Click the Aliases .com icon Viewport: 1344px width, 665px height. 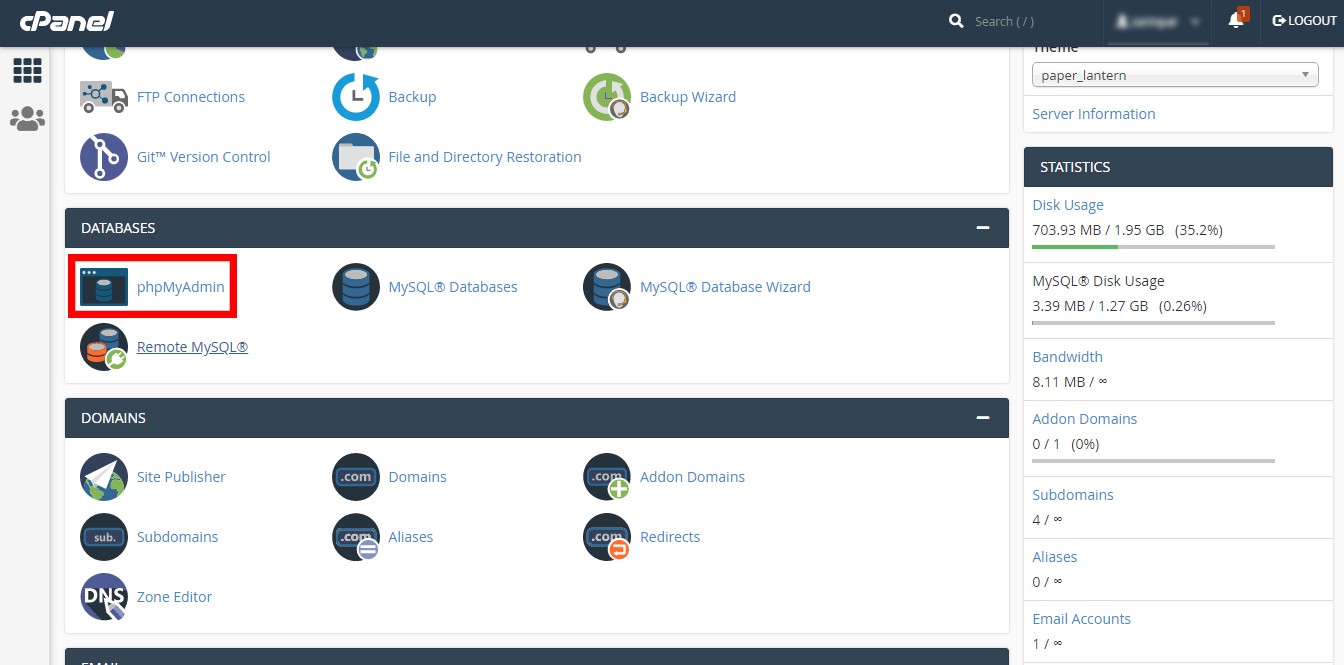[x=356, y=537]
